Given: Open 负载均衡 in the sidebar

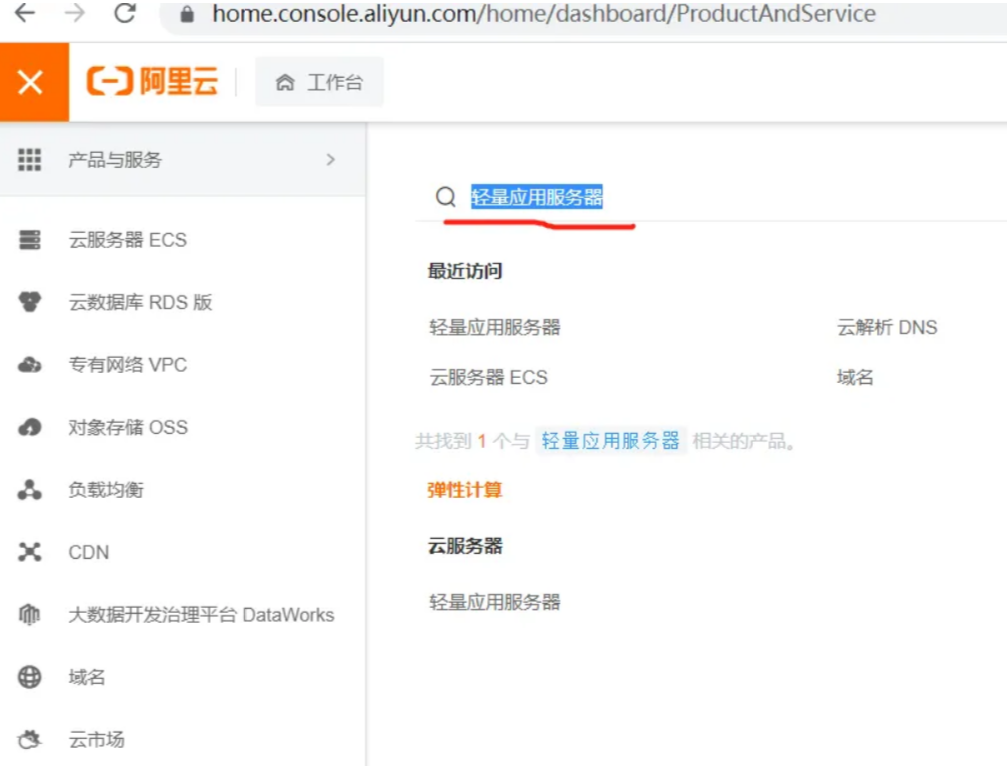Looking at the screenshot, I should [x=106, y=490].
